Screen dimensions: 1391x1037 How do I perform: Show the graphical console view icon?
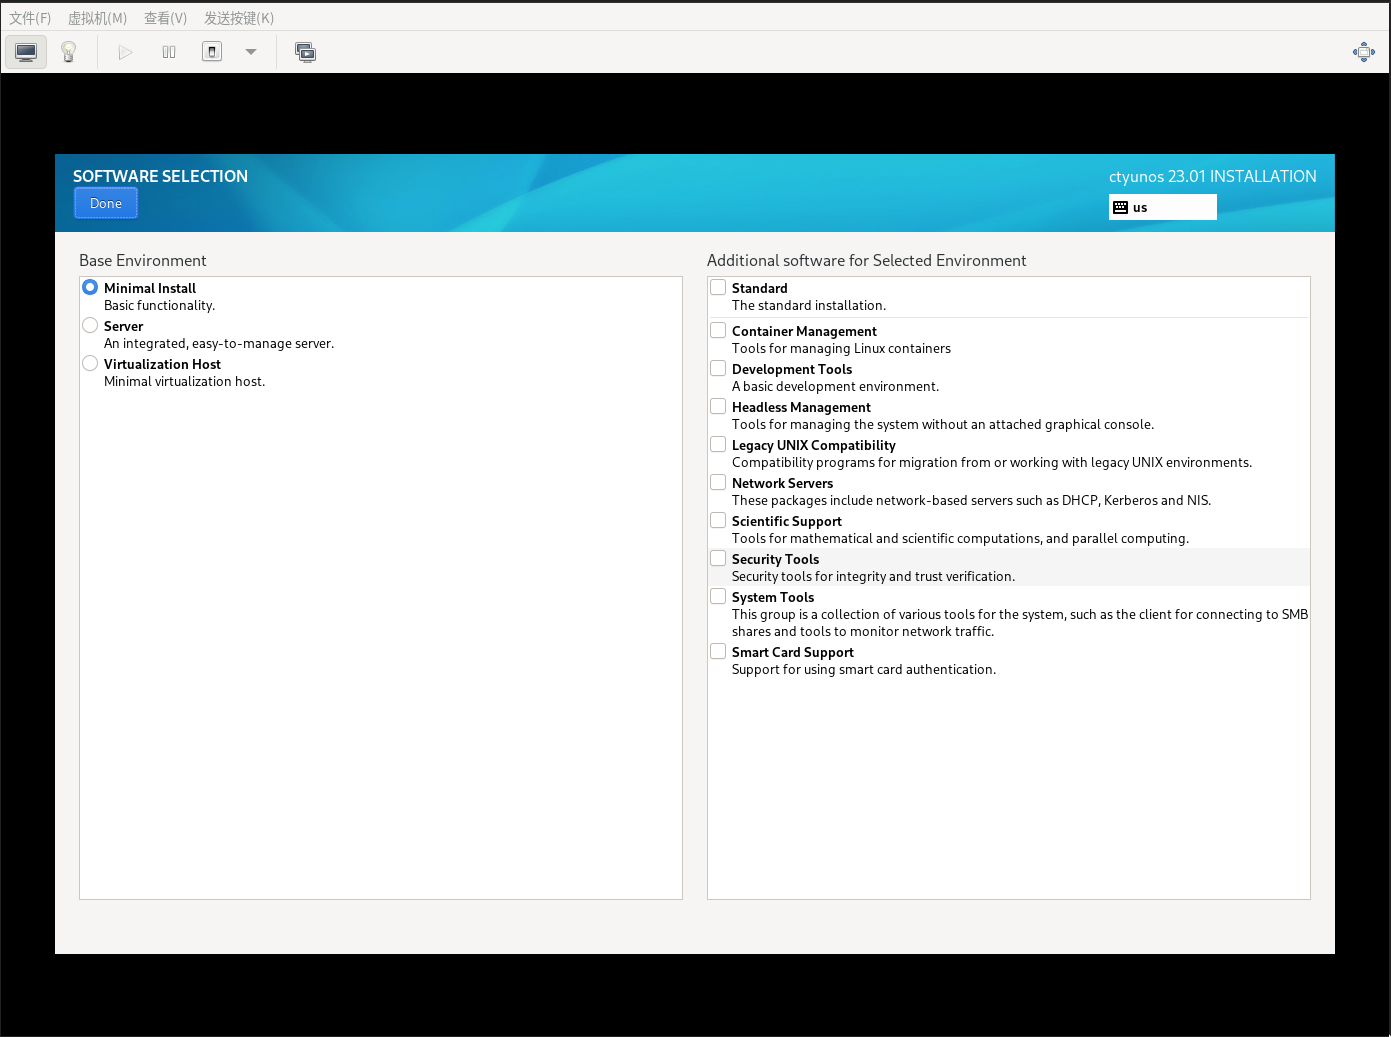coord(26,52)
